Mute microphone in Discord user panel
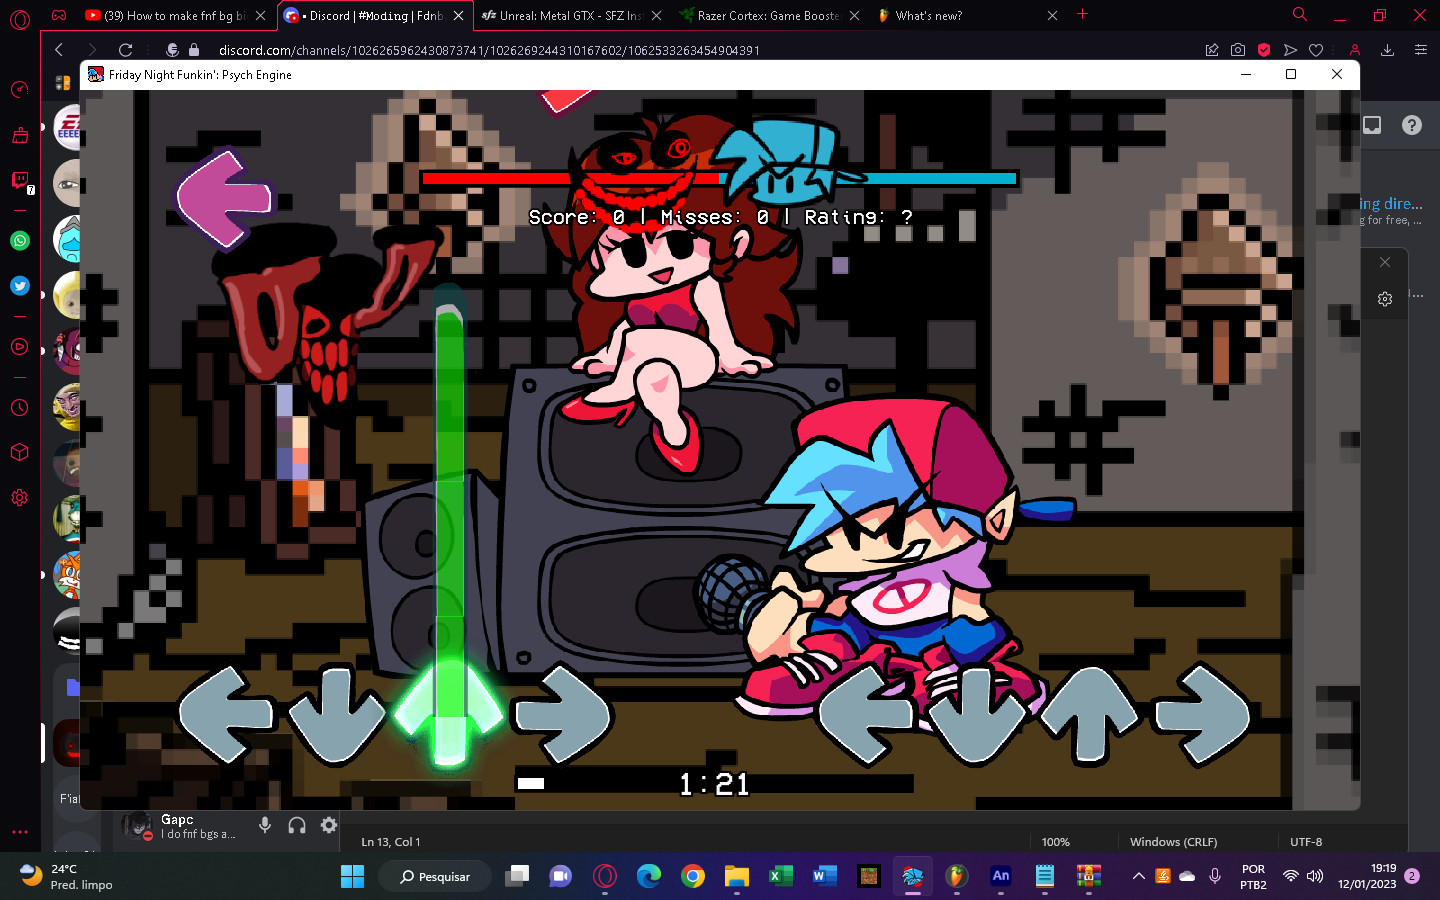This screenshot has width=1440, height=900. (x=265, y=825)
